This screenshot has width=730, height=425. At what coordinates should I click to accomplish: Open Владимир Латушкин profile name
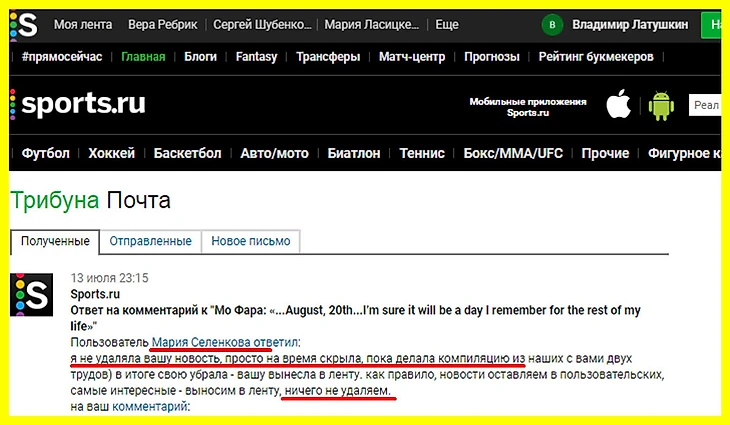click(x=630, y=25)
